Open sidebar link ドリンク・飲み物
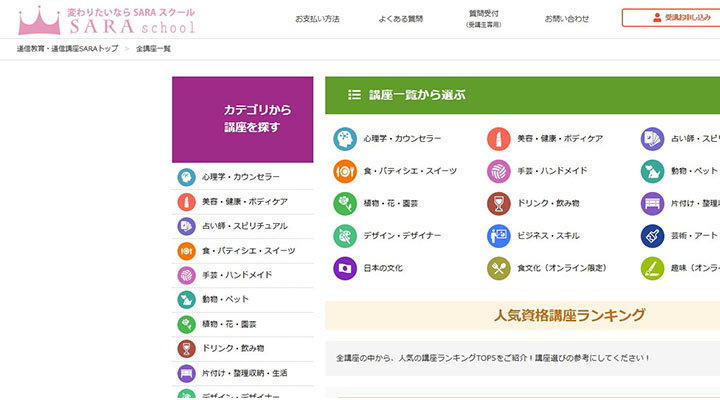This screenshot has width=720, height=400. click(233, 349)
